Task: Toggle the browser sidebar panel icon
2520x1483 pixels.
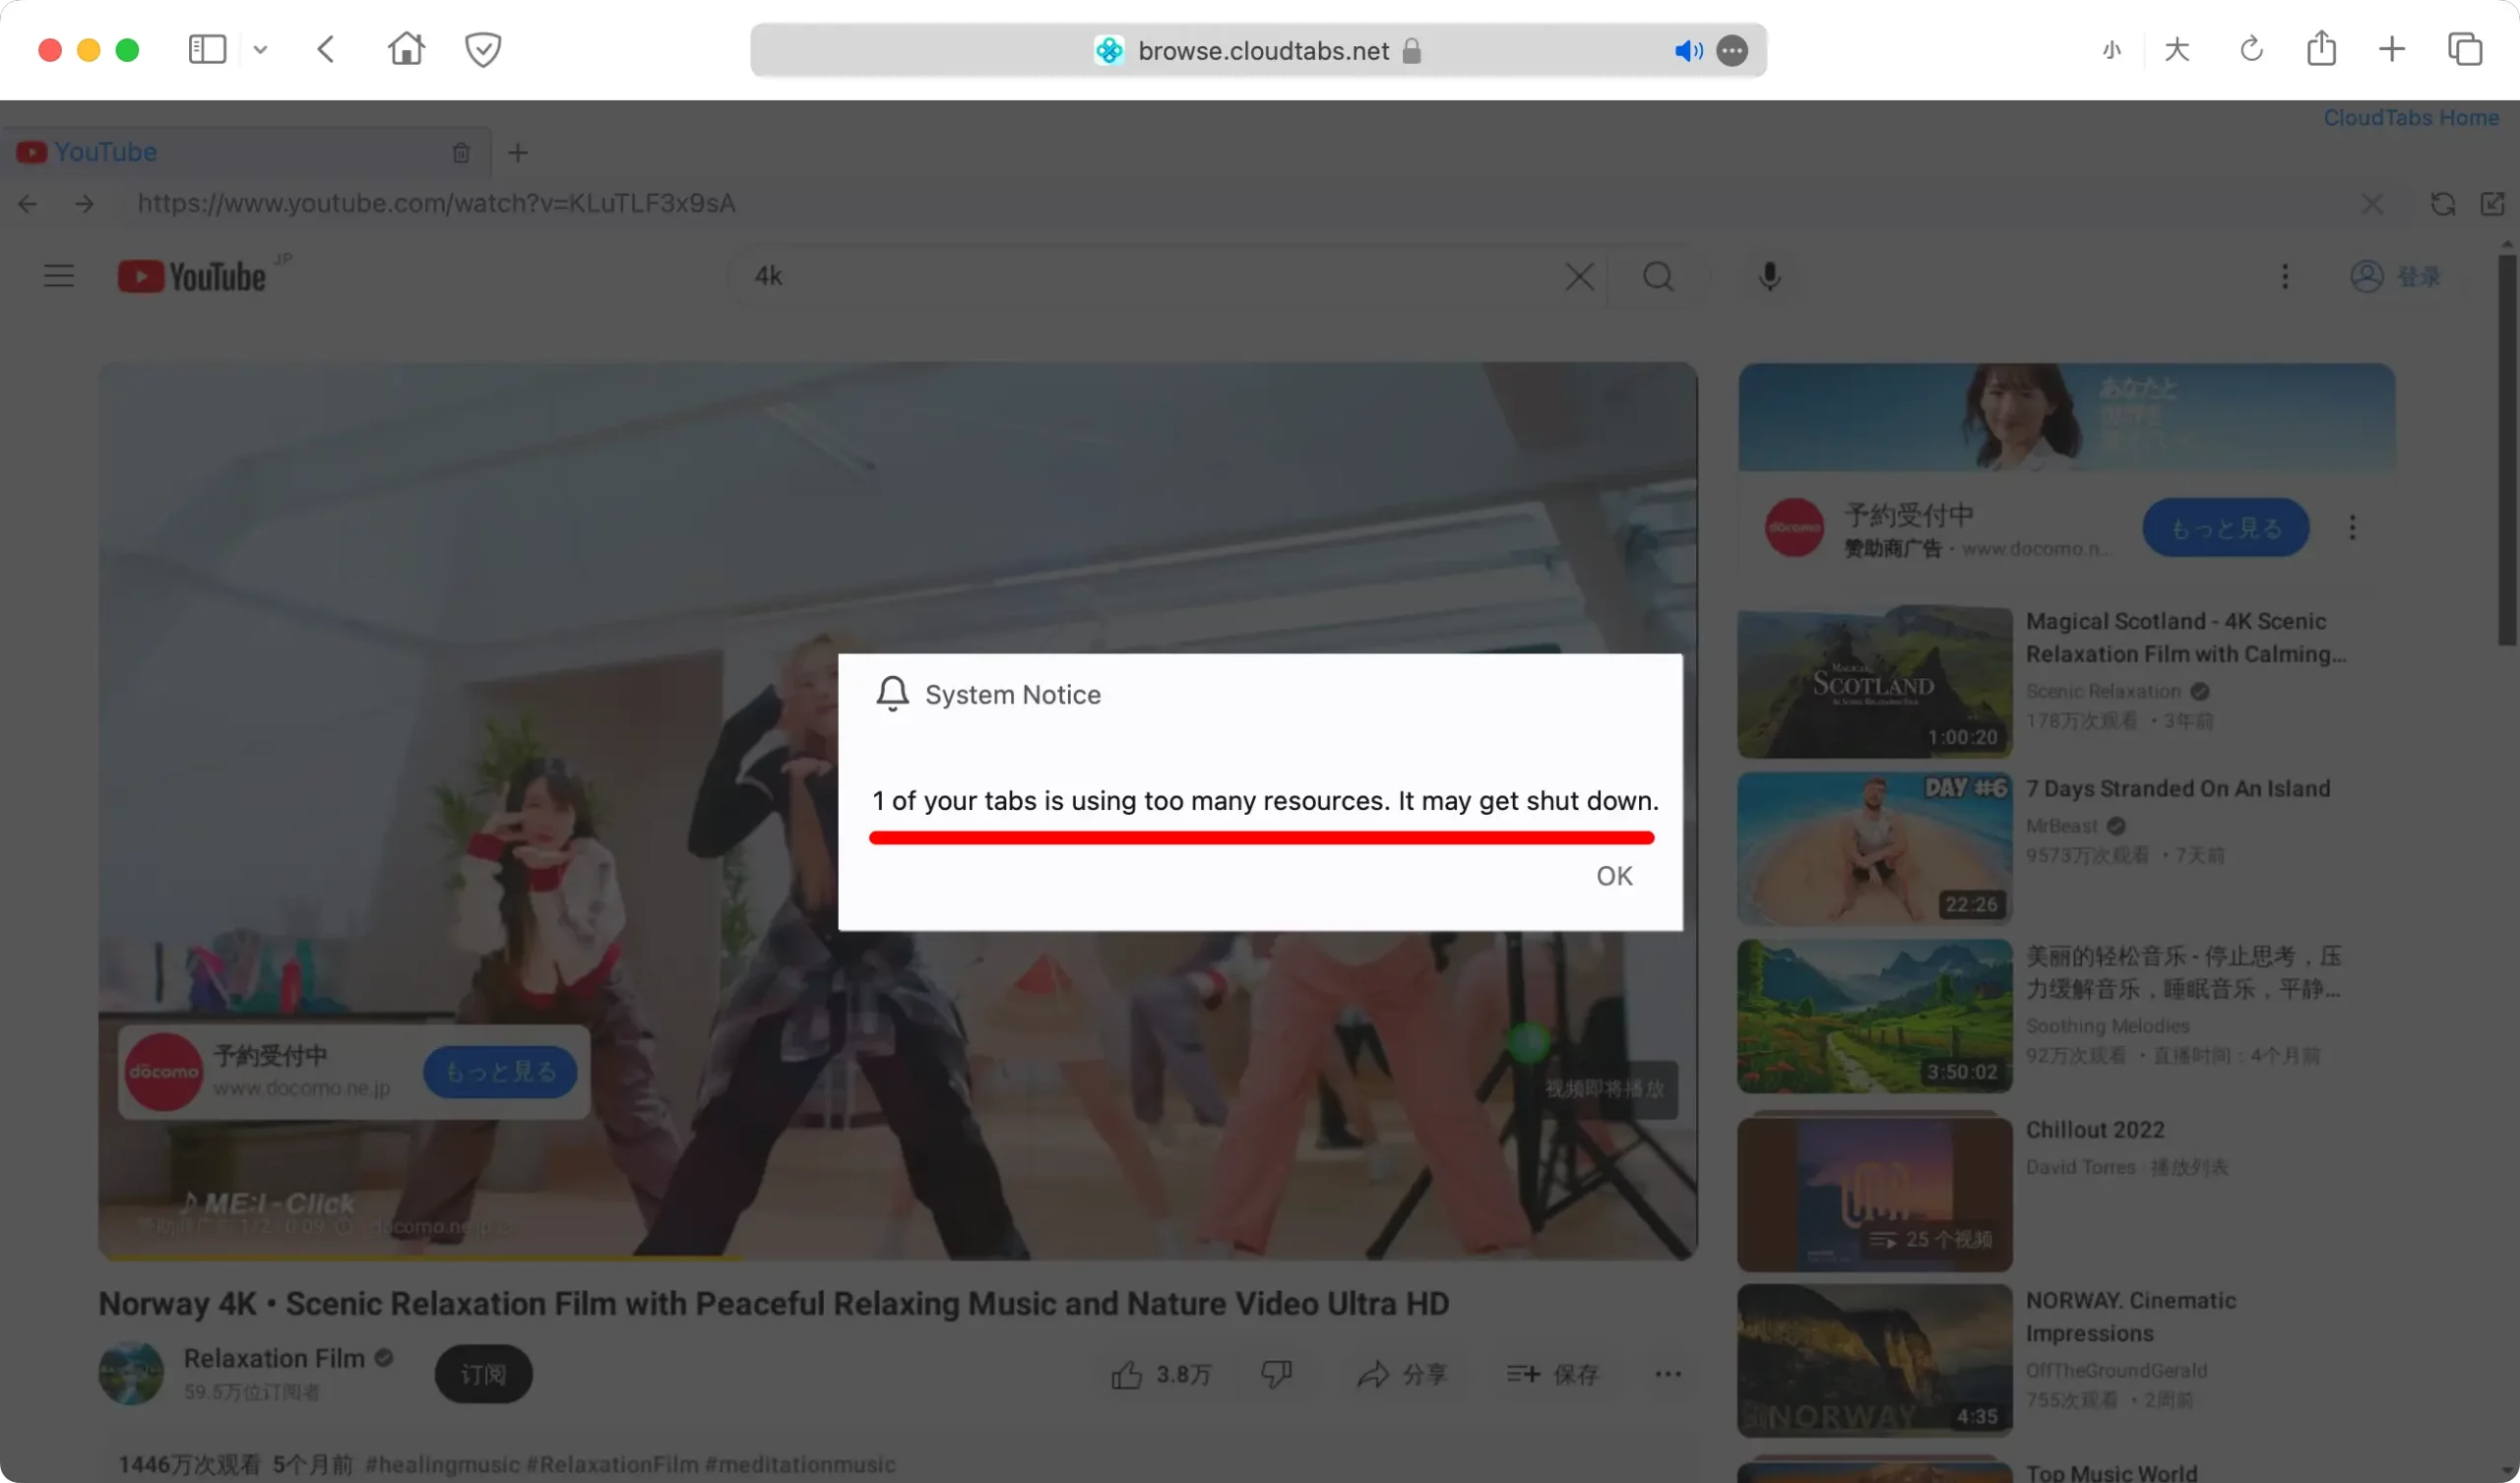Action: [x=207, y=49]
